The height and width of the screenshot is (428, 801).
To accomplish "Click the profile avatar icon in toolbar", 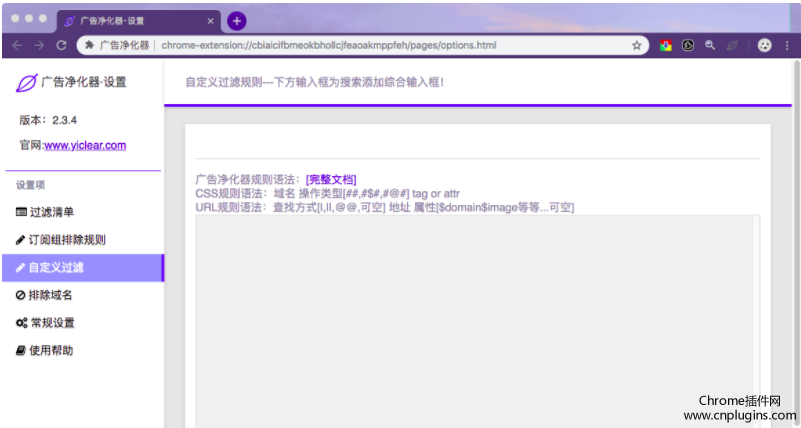I will 763,45.
